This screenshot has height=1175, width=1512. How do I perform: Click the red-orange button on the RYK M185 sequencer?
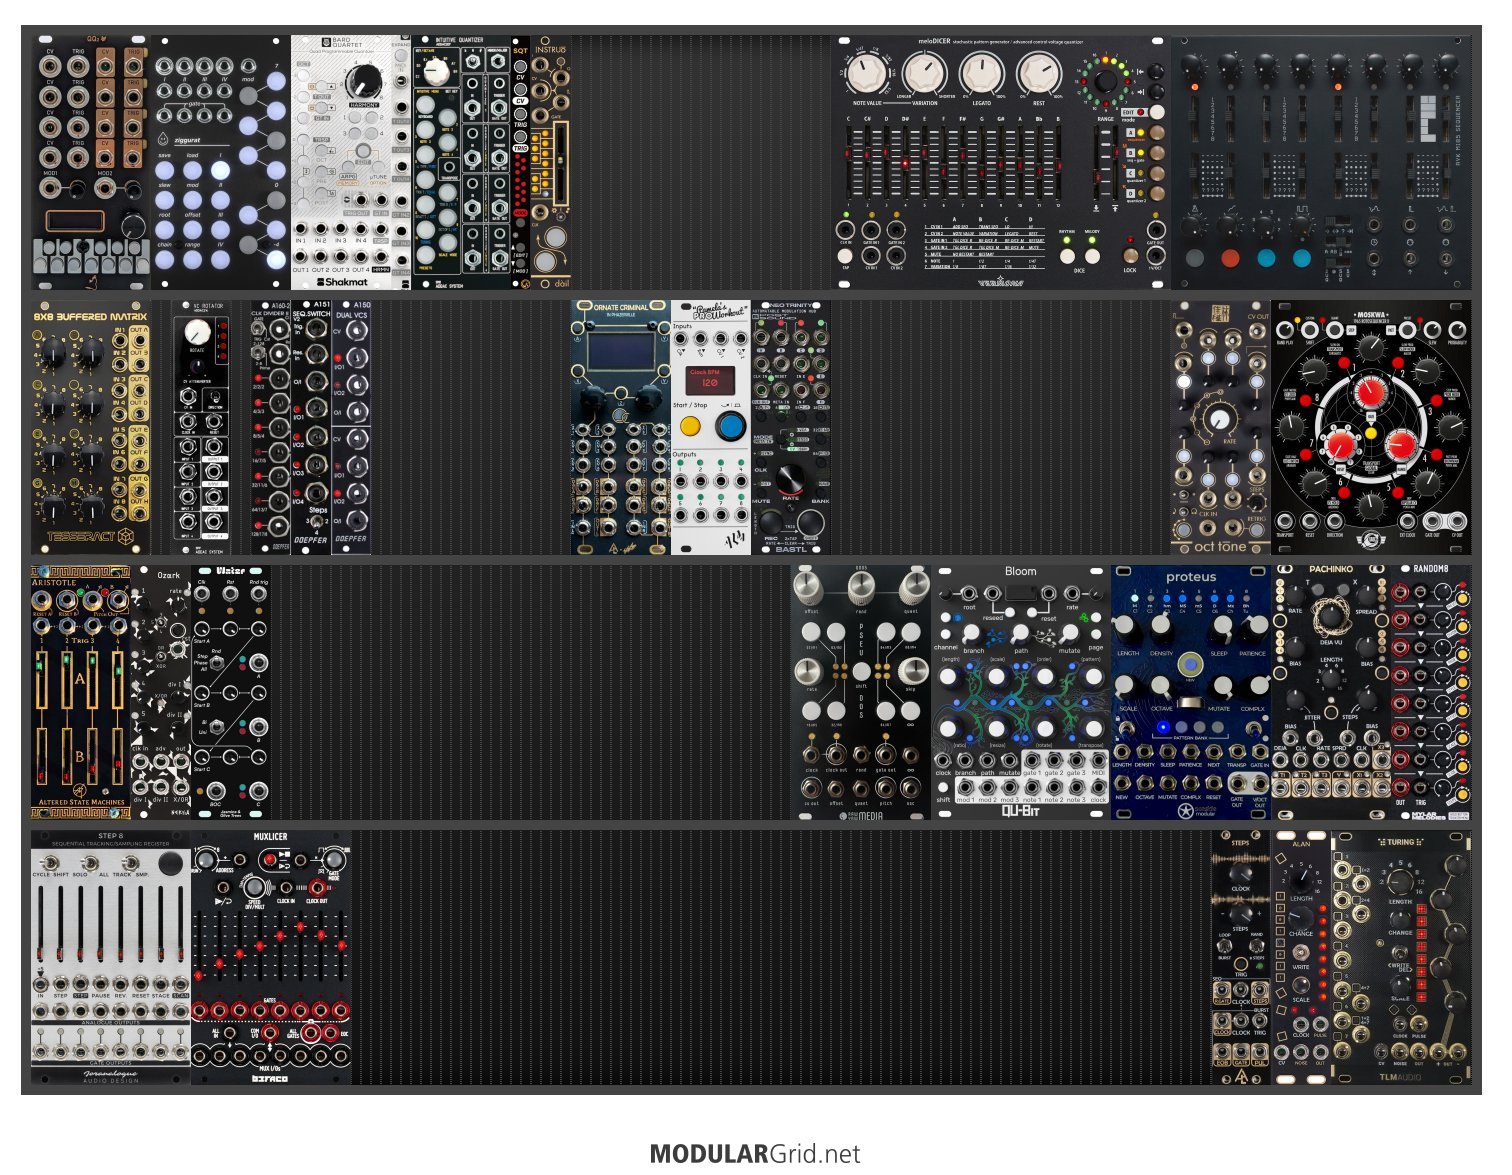1230,258
